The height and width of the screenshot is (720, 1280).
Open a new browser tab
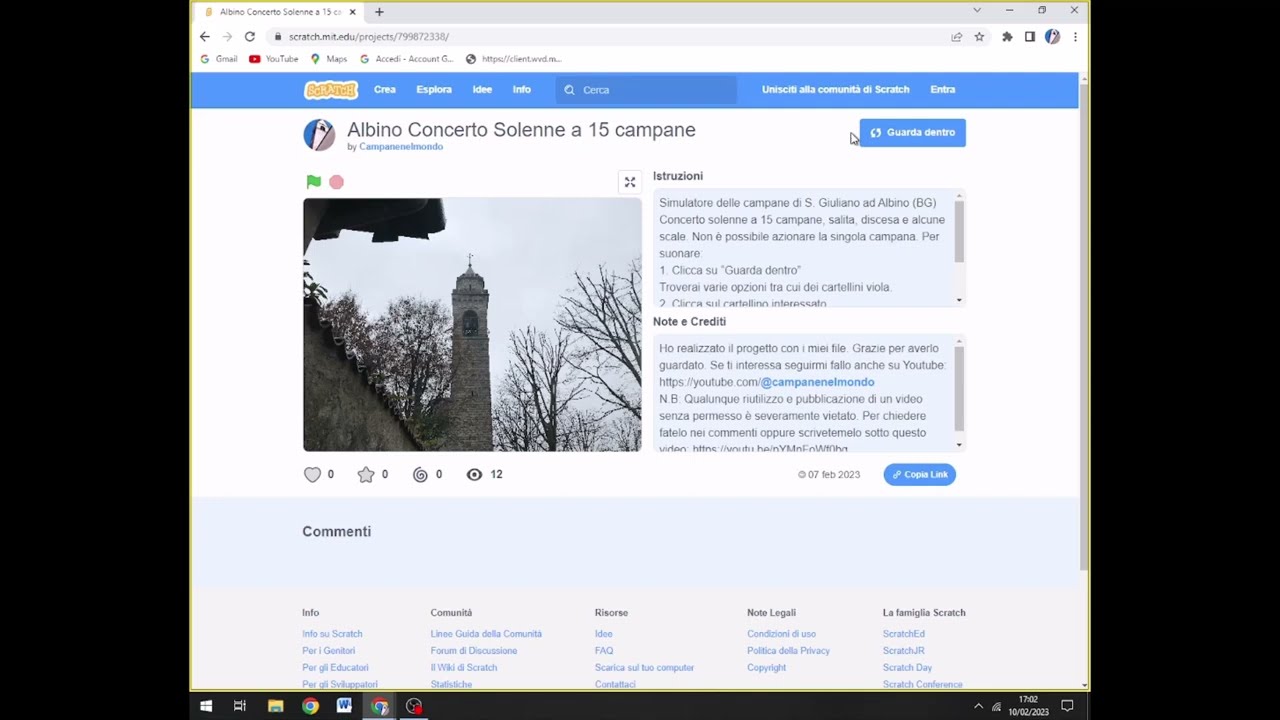tap(379, 12)
